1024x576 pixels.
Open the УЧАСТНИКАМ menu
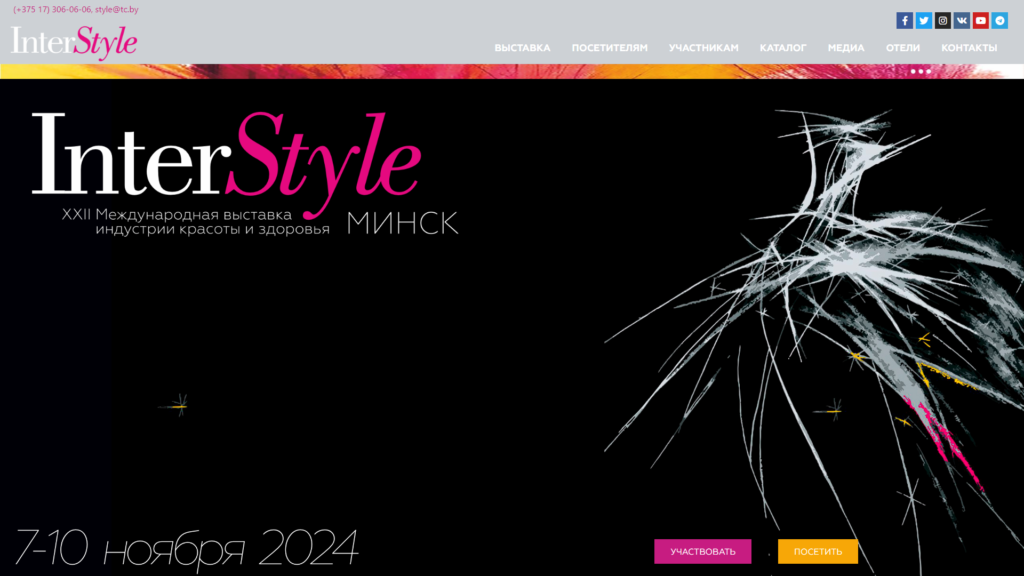[703, 48]
